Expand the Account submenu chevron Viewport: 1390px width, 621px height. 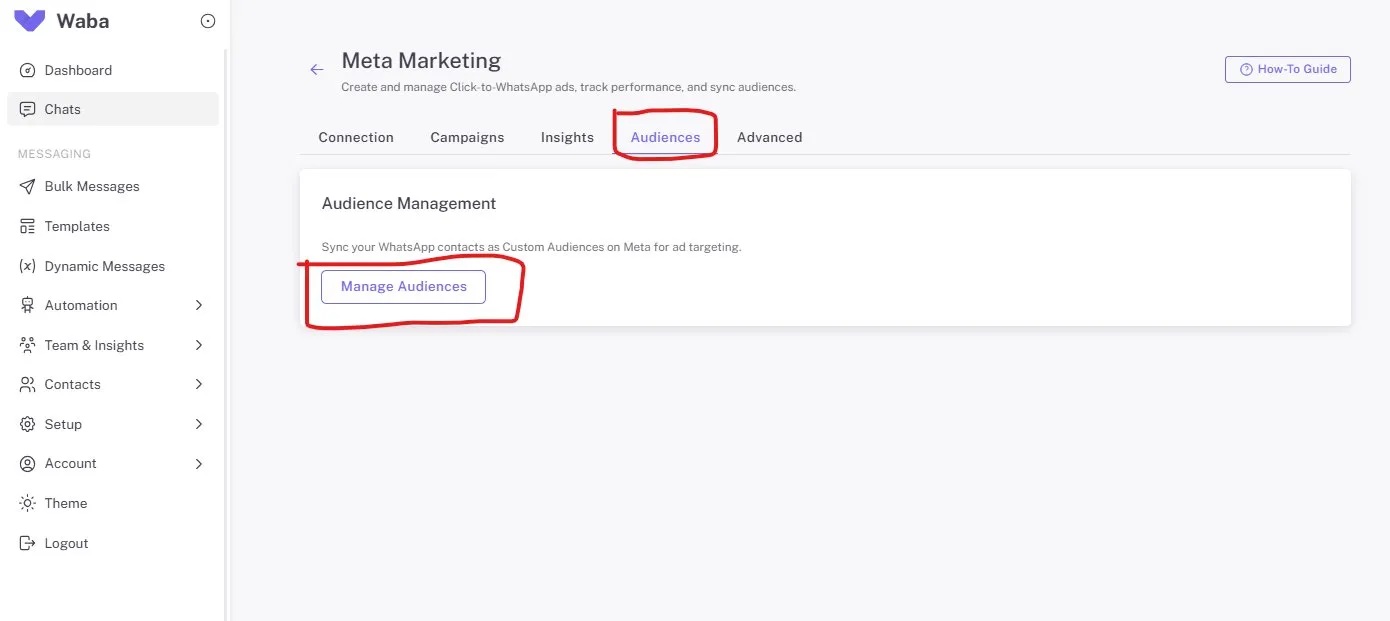point(199,463)
